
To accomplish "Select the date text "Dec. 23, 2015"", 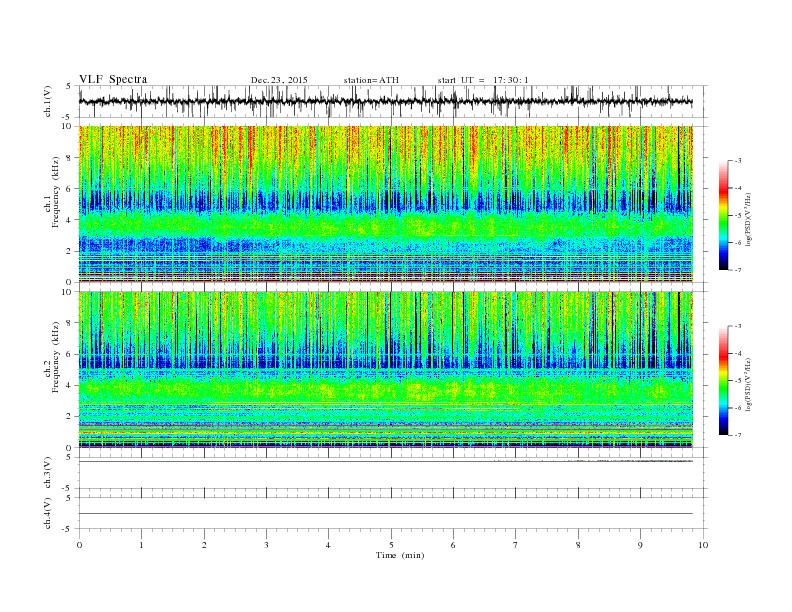I will 279,80.
